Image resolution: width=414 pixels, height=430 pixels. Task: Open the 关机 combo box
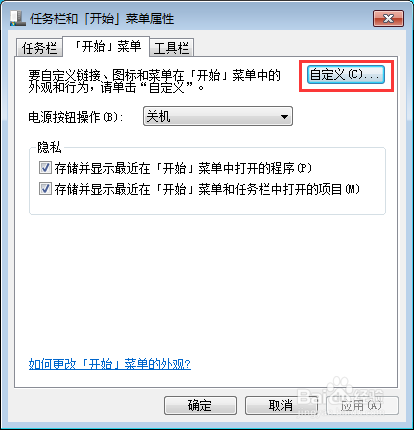pyautogui.click(x=218, y=116)
